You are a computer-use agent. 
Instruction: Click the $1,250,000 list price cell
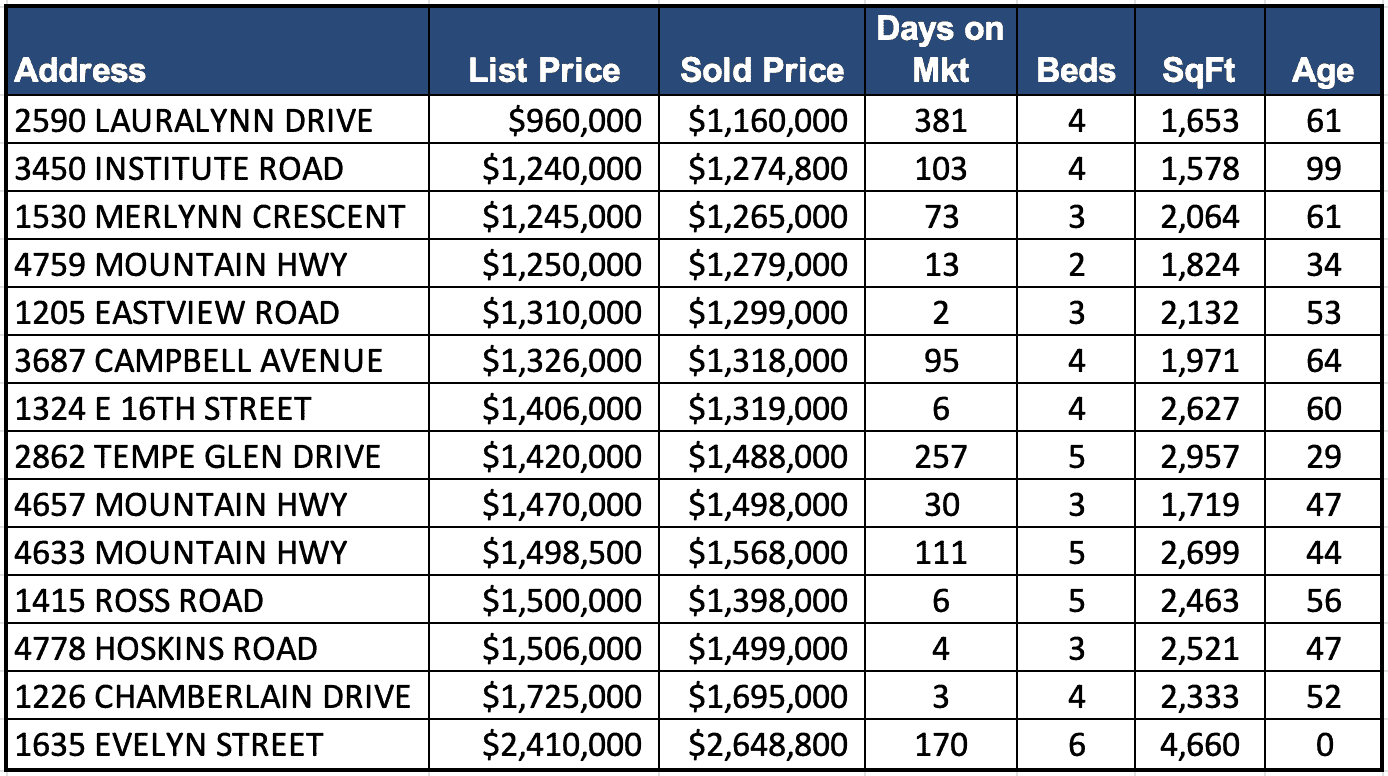click(561, 265)
